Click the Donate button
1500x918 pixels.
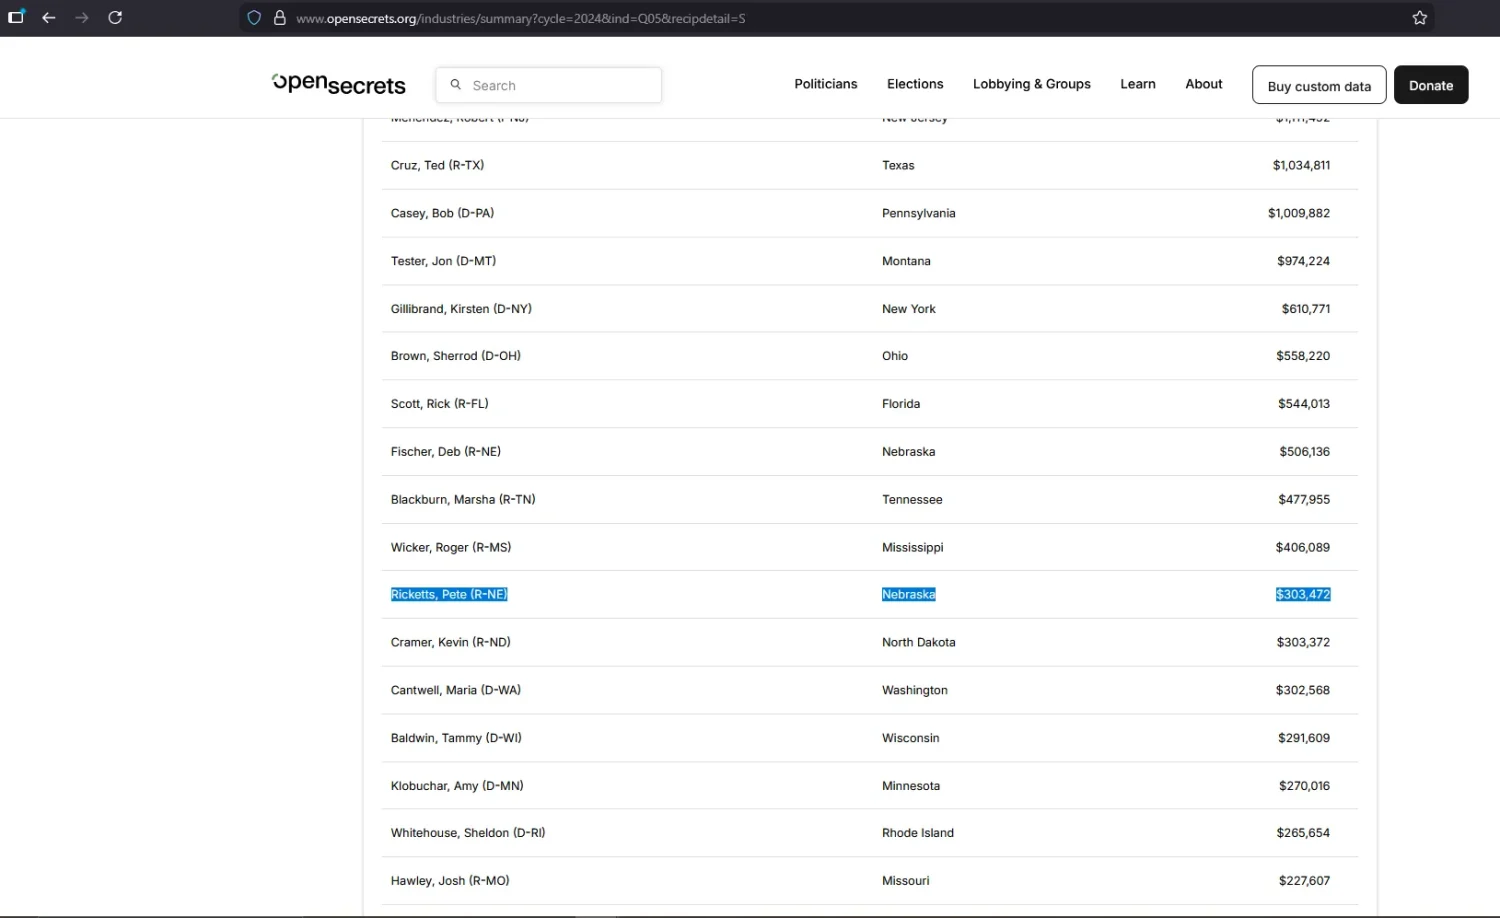(x=1431, y=85)
